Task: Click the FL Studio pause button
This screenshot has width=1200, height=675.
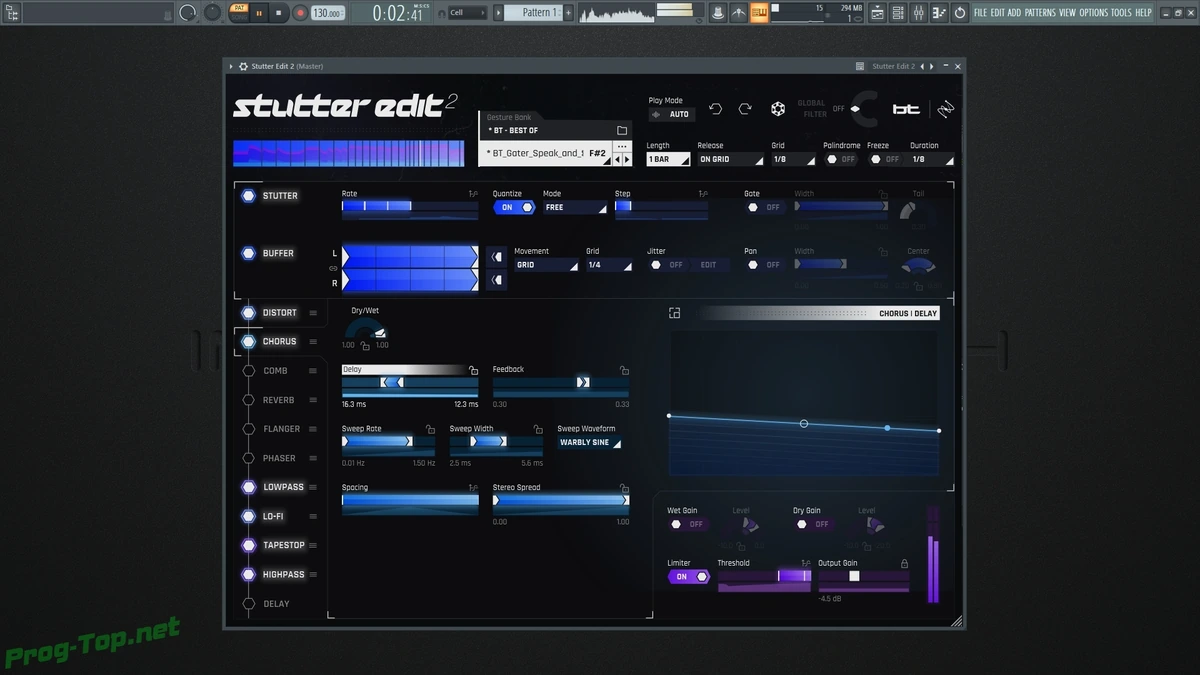Action: 260,13
